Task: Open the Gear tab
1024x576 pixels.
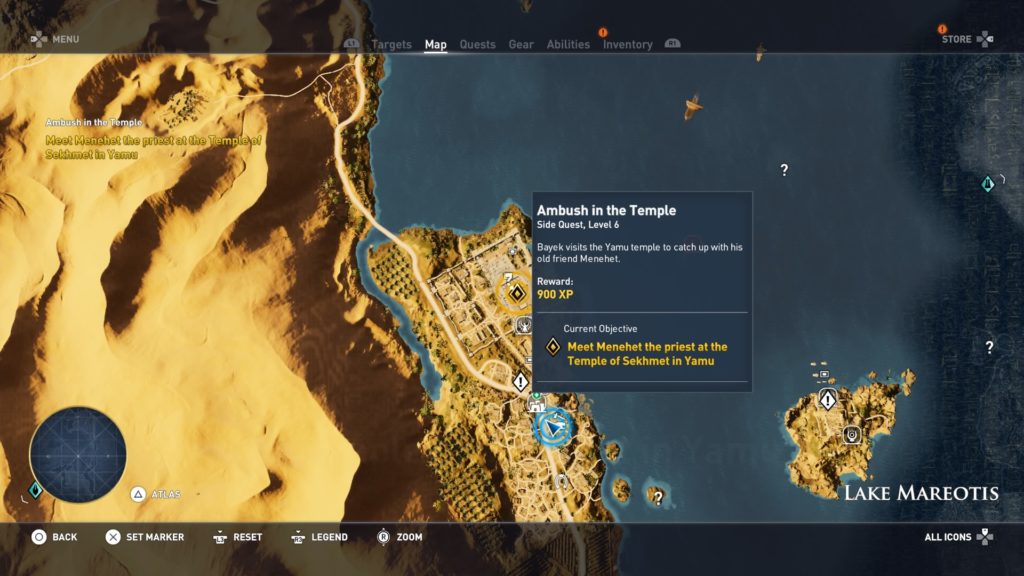Action: pos(521,44)
